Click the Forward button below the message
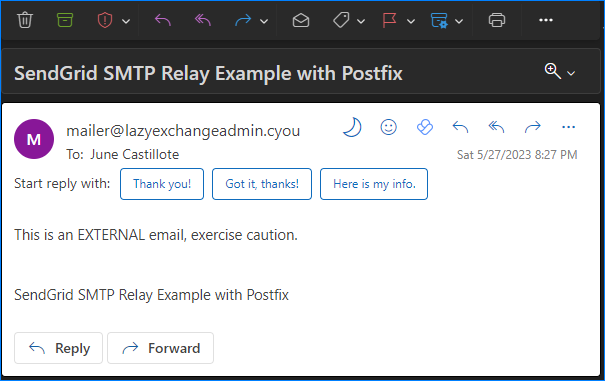 (x=161, y=348)
